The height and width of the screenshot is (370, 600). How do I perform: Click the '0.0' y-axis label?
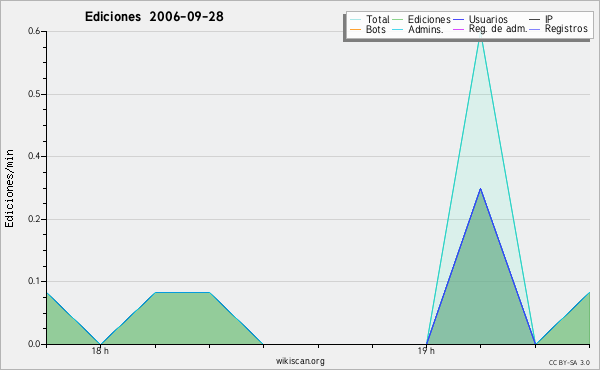point(34,344)
